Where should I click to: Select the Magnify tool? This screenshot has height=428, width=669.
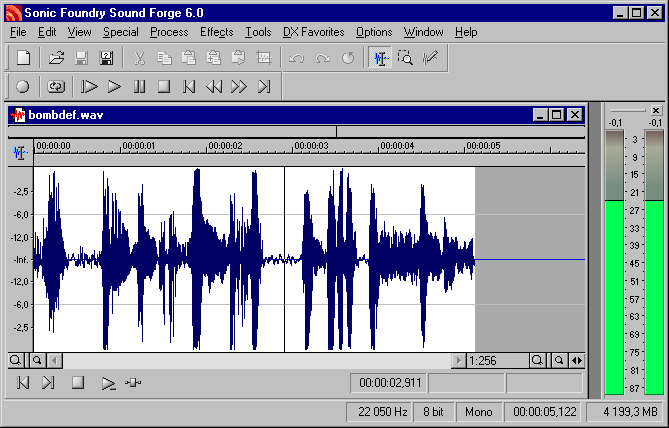tap(405, 58)
